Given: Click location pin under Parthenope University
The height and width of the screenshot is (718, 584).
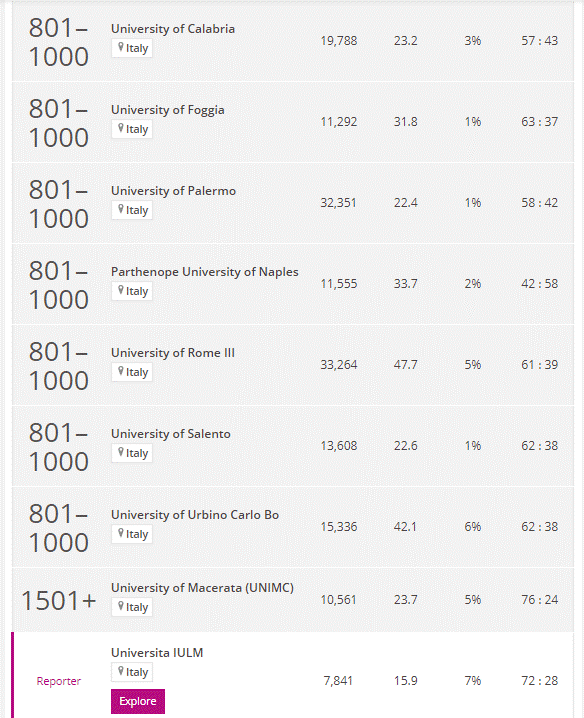Looking at the screenshot, I should click(121, 290).
